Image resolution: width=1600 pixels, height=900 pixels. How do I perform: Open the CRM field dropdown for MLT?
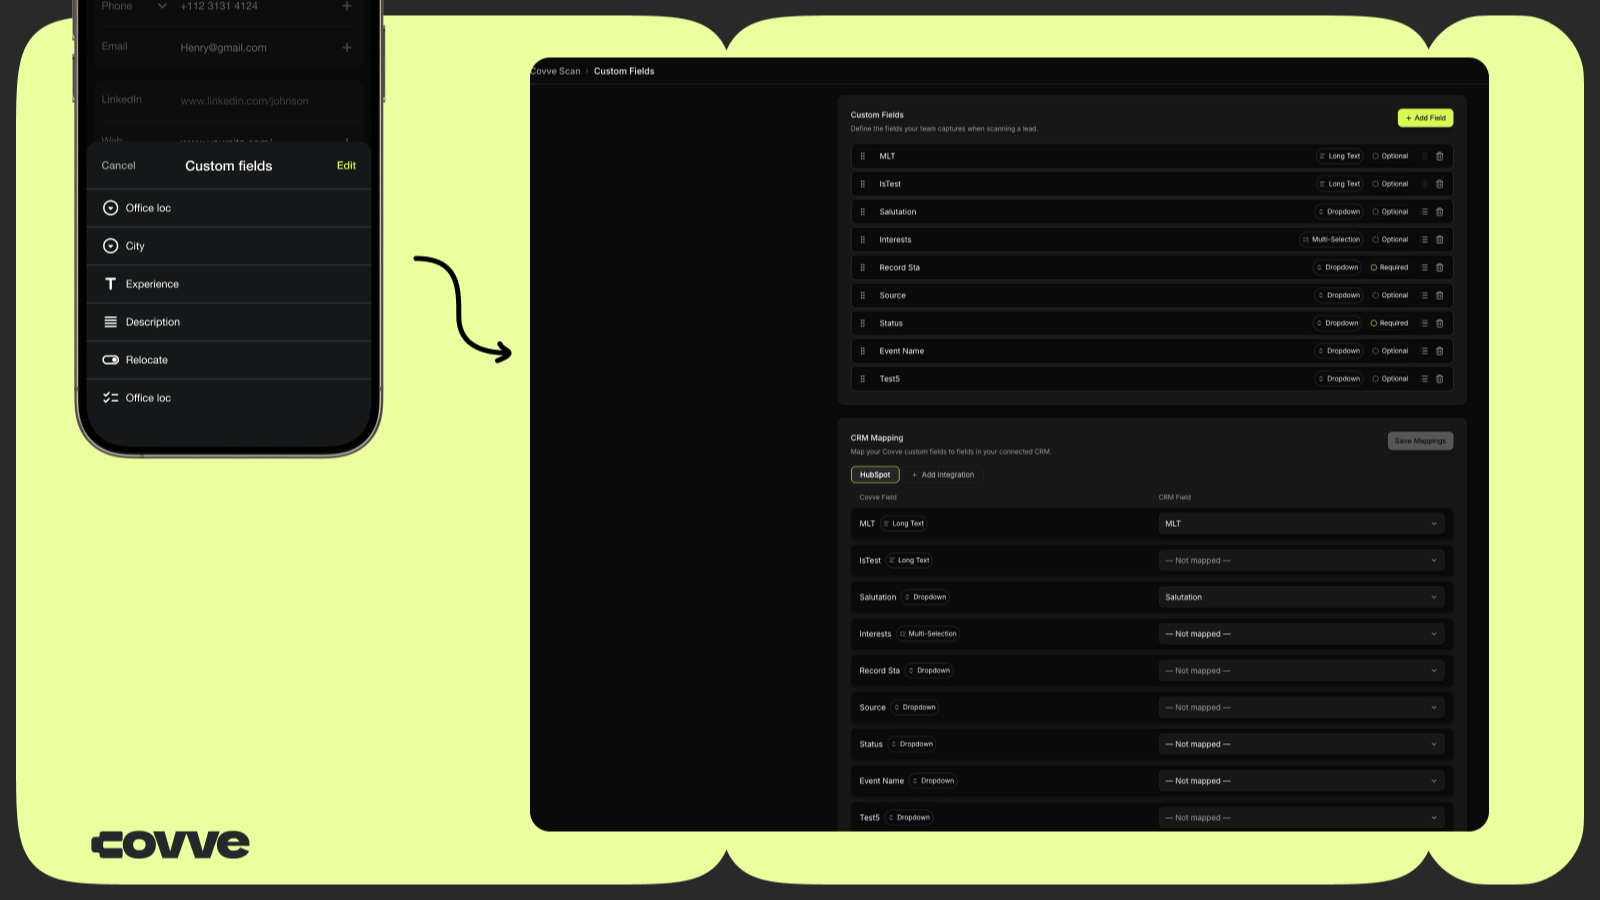(x=1301, y=524)
